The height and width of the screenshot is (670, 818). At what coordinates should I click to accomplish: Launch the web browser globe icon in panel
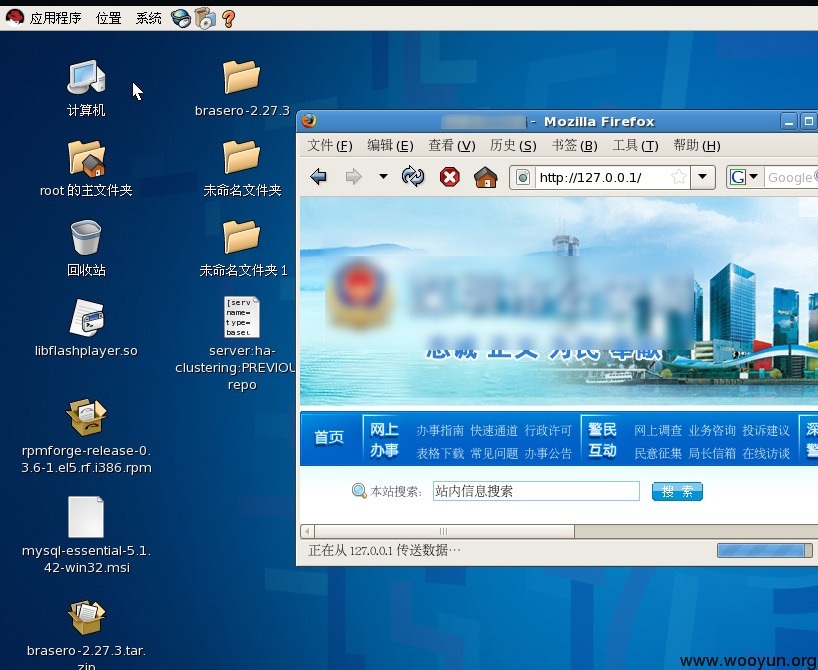click(x=181, y=18)
